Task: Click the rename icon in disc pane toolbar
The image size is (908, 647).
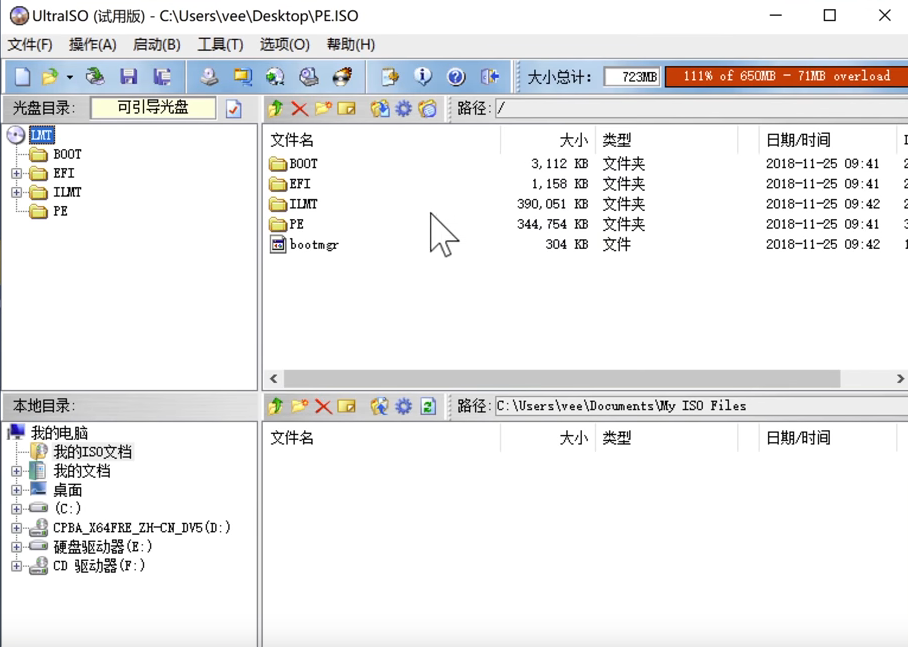Action: click(347, 108)
